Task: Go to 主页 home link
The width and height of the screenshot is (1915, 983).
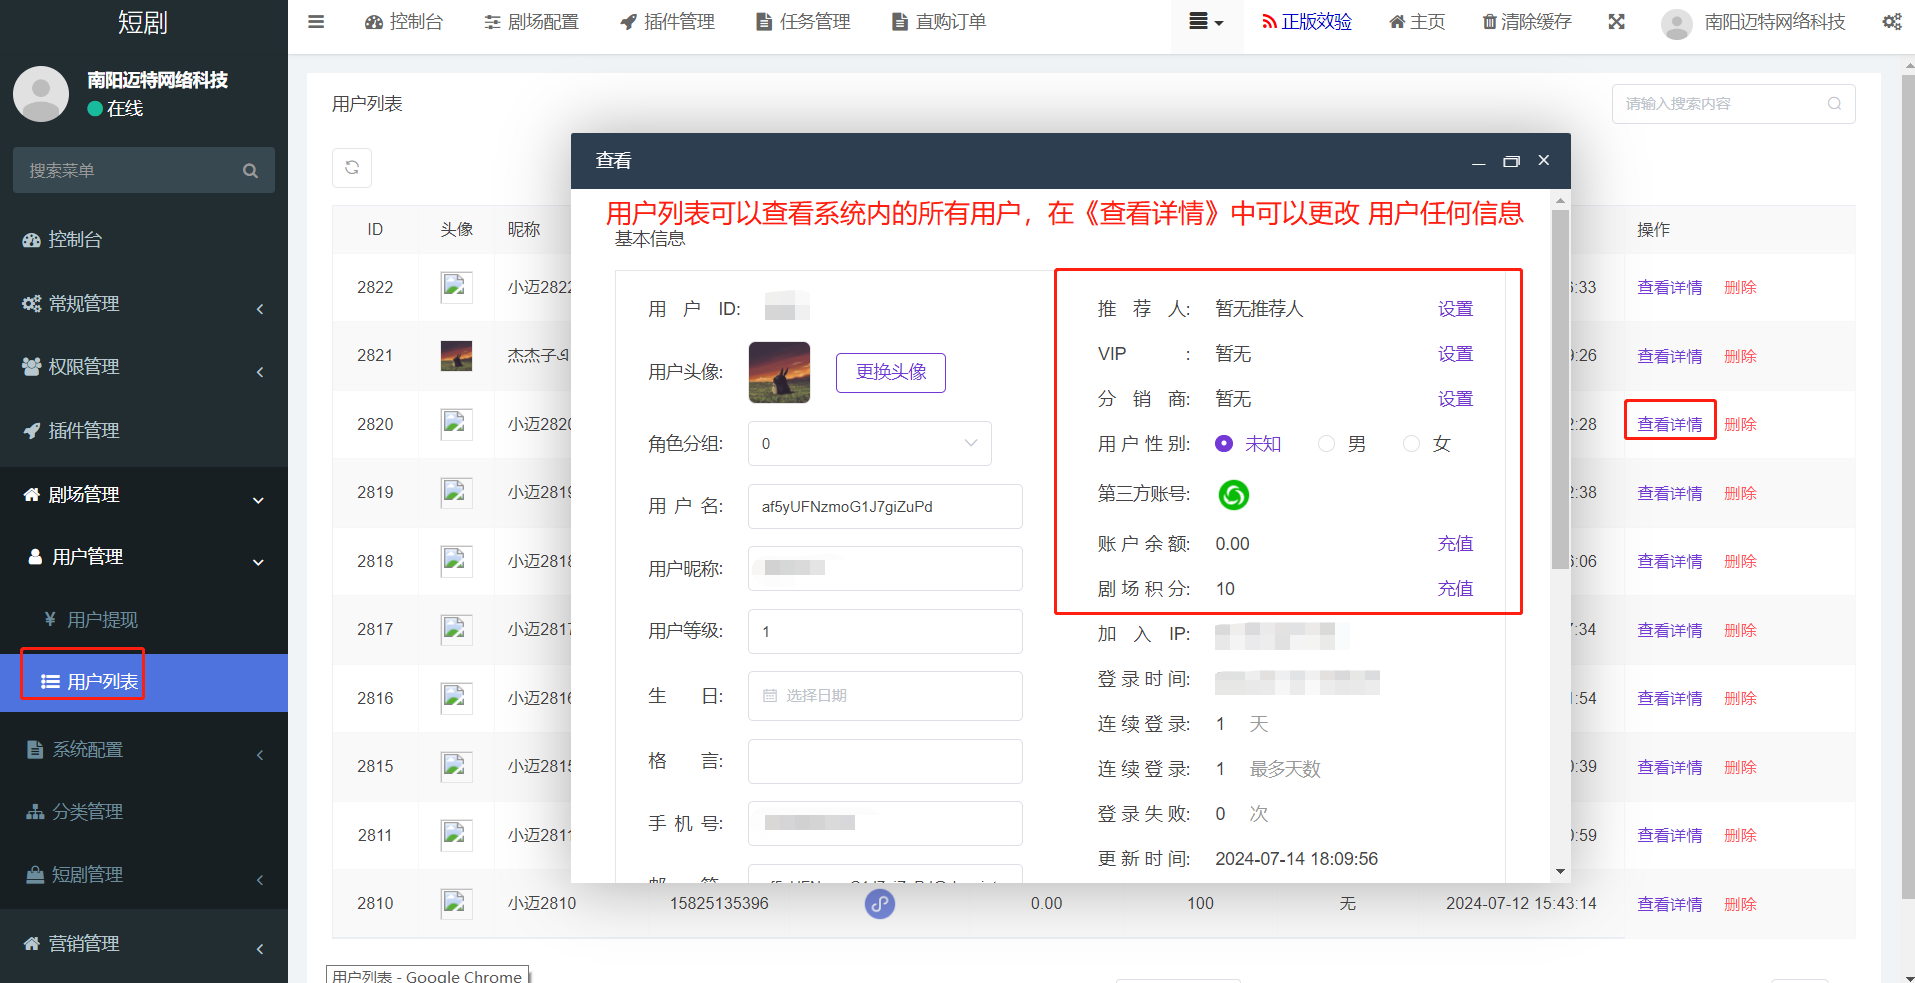Action: (1417, 21)
